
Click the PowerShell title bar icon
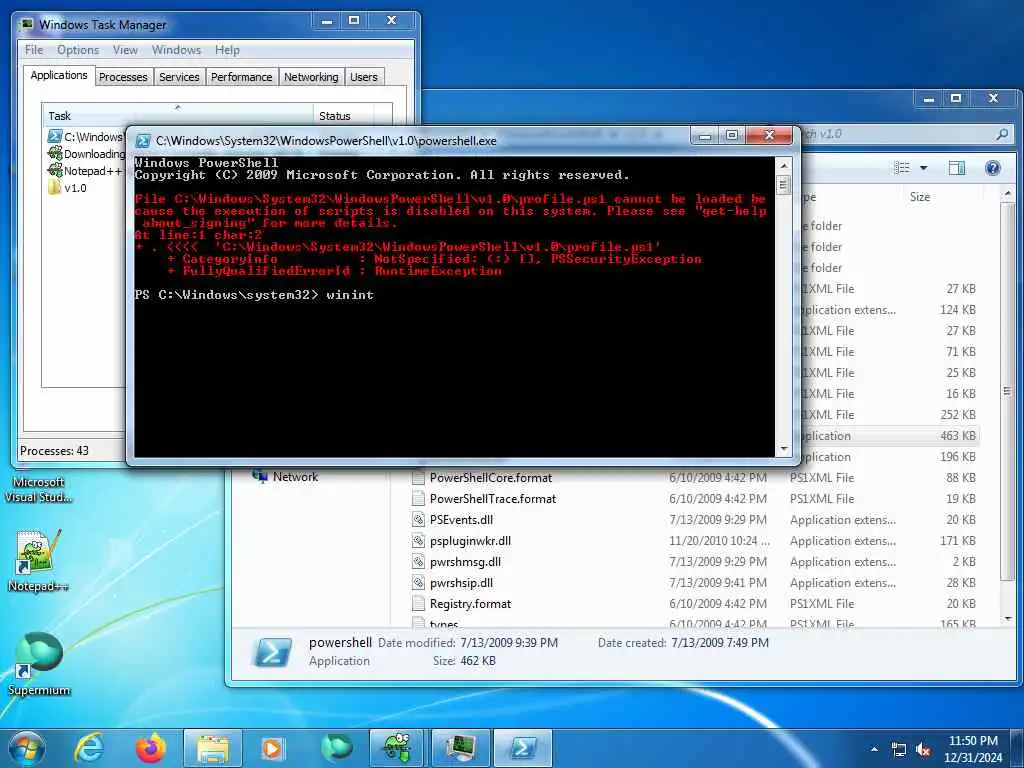143,140
